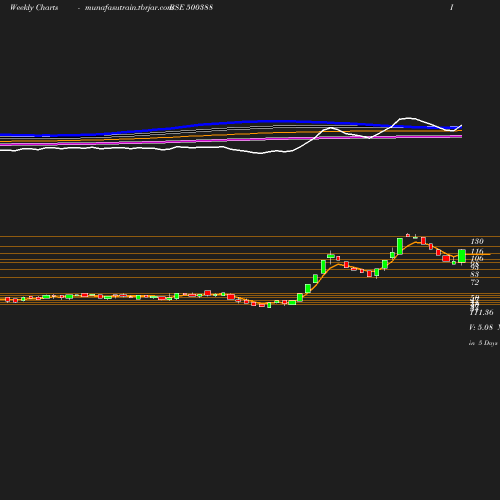Click the "111.36" last price value
The width and height of the screenshot is (500, 500).
point(481,312)
